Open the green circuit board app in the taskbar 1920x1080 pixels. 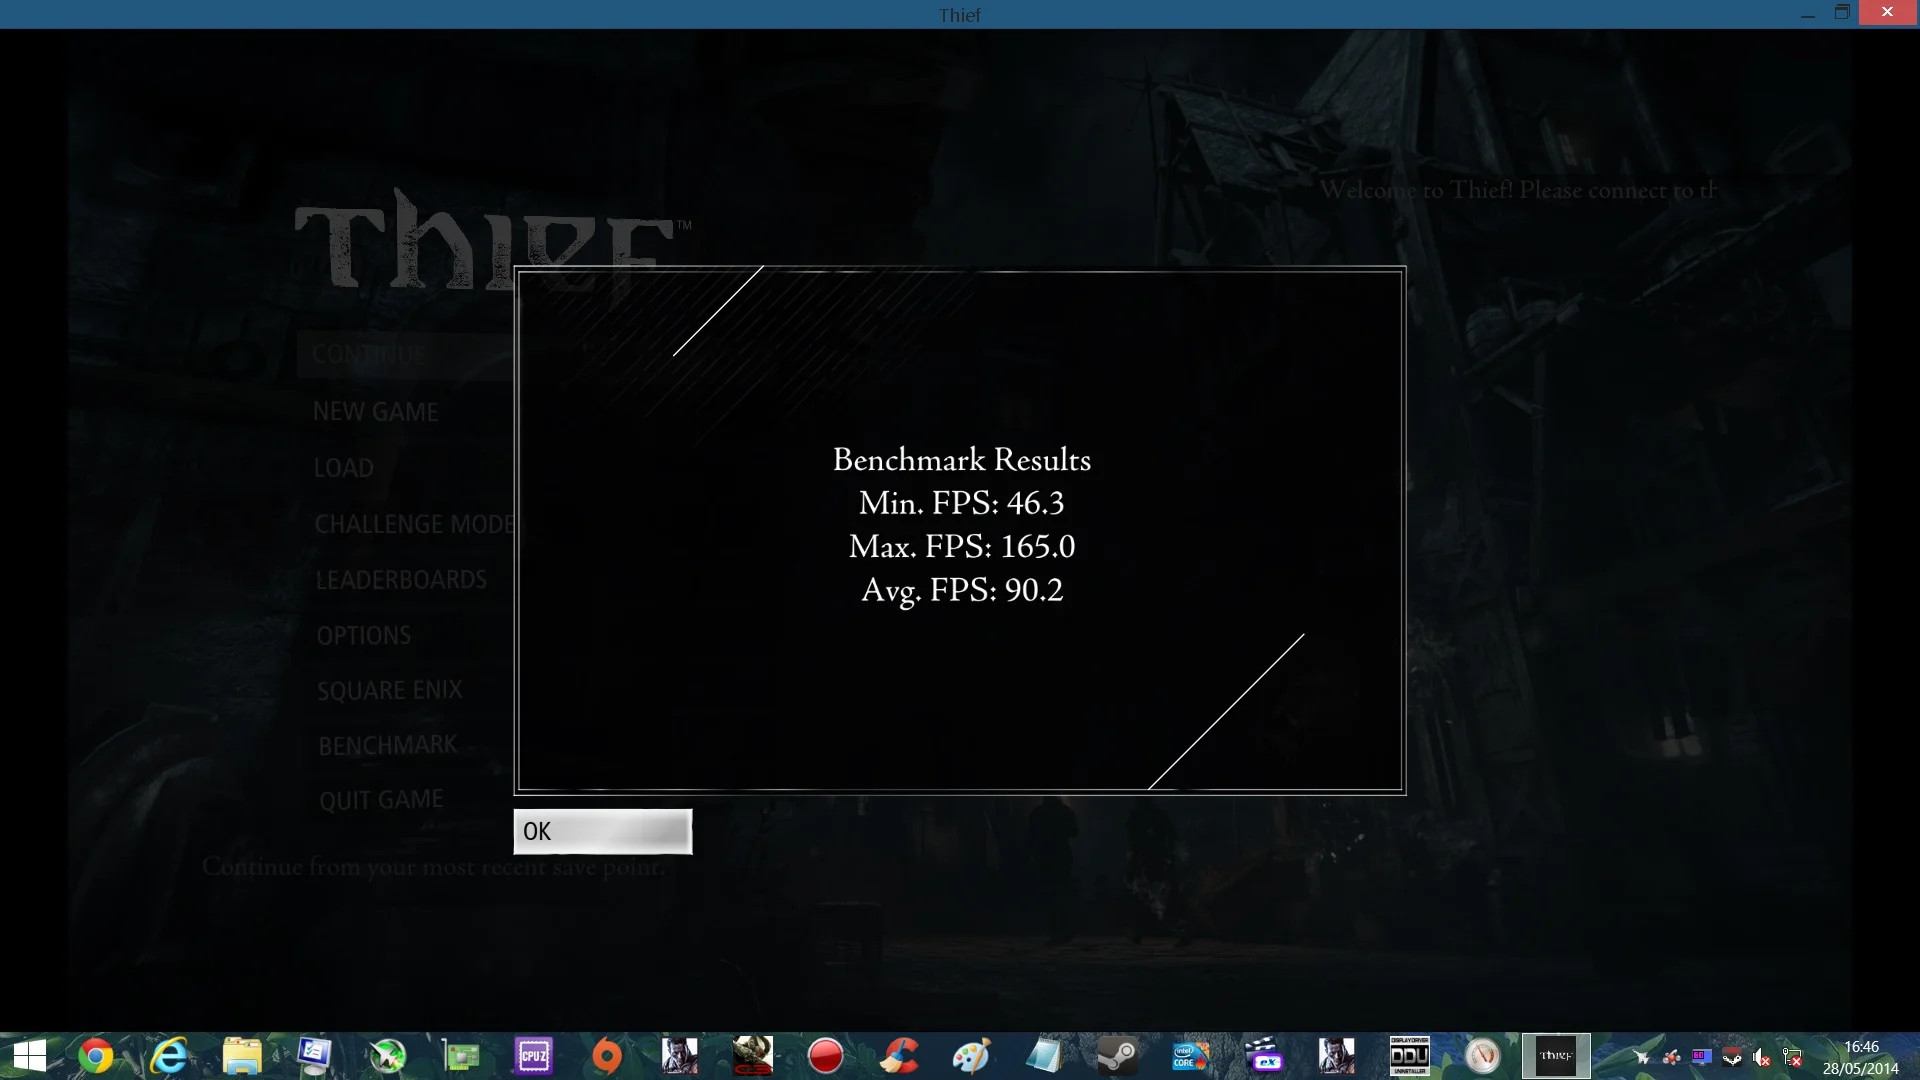click(461, 1056)
